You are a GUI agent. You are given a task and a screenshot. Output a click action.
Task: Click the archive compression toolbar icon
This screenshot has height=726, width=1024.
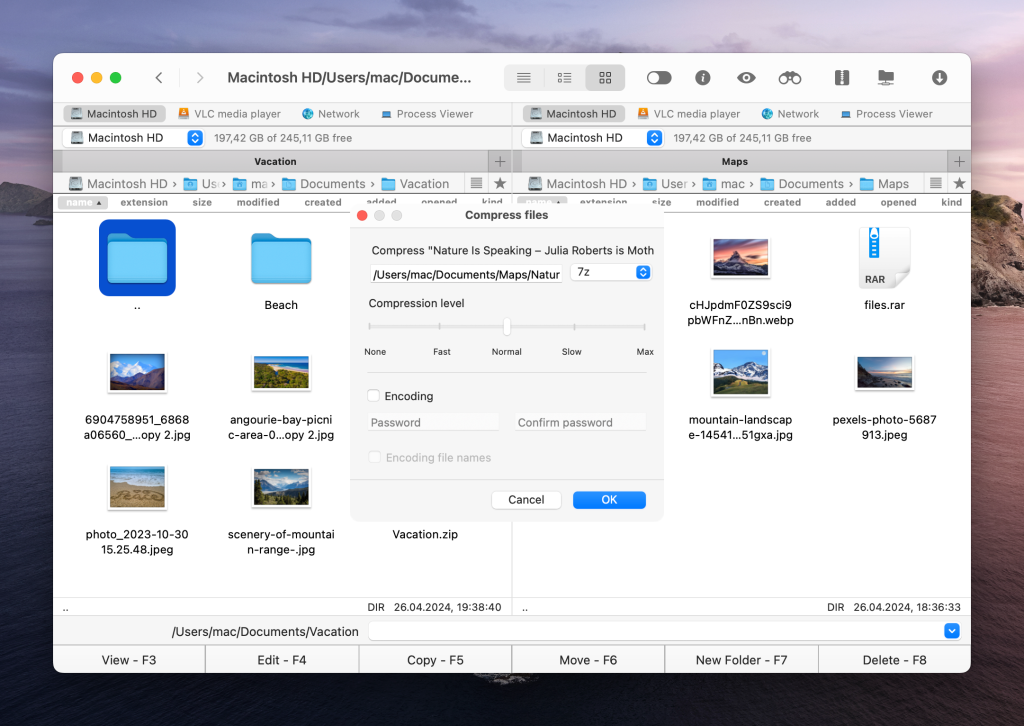(x=841, y=77)
